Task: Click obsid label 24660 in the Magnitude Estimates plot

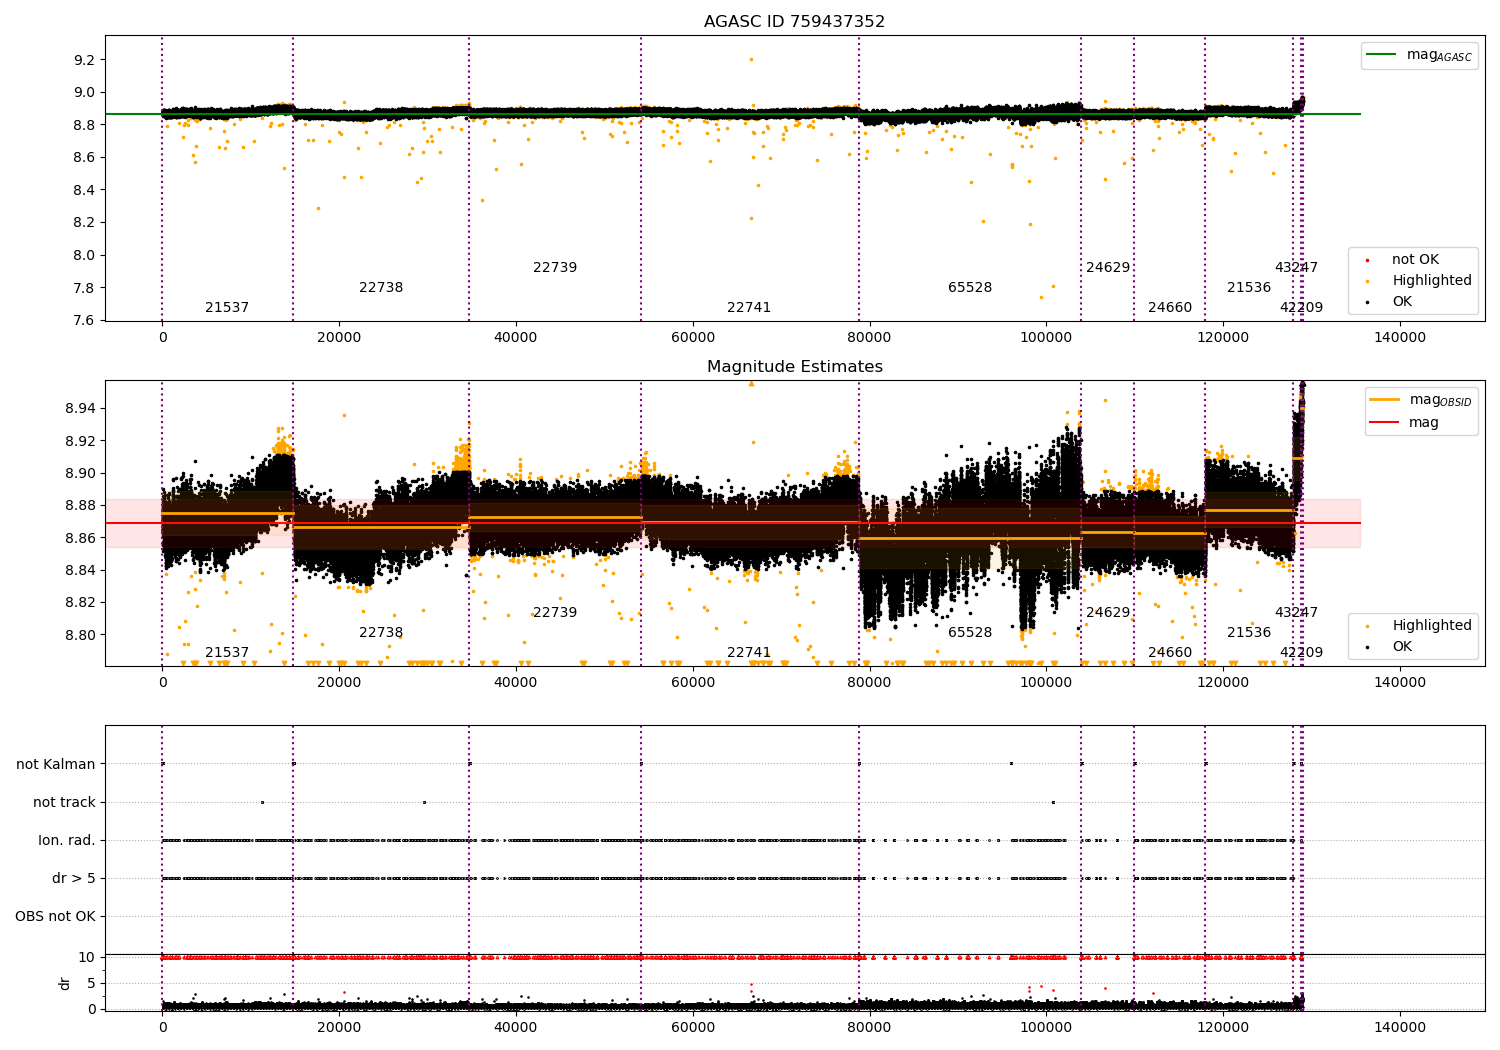Action: coord(1170,652)
